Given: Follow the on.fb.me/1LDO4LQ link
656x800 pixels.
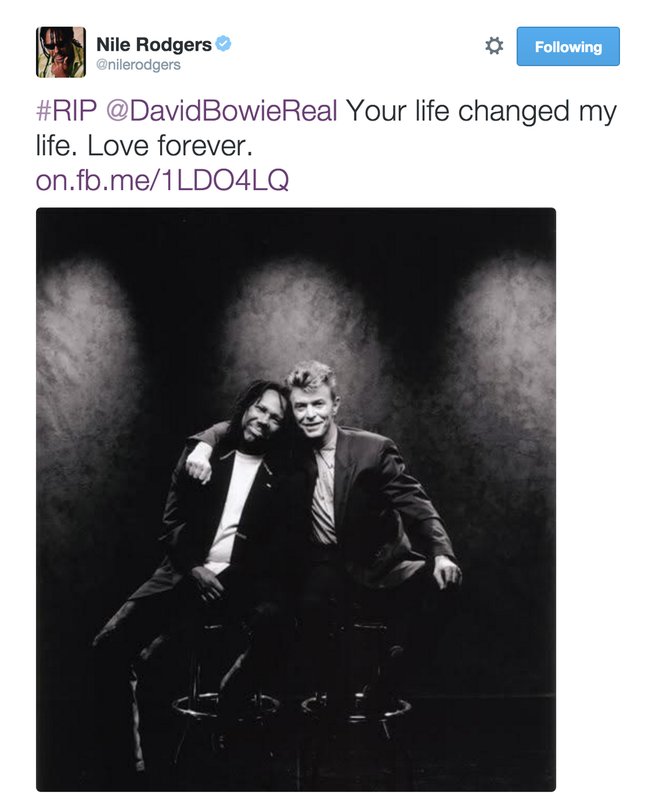Looking at the screenshot, I should coord(162,180).
